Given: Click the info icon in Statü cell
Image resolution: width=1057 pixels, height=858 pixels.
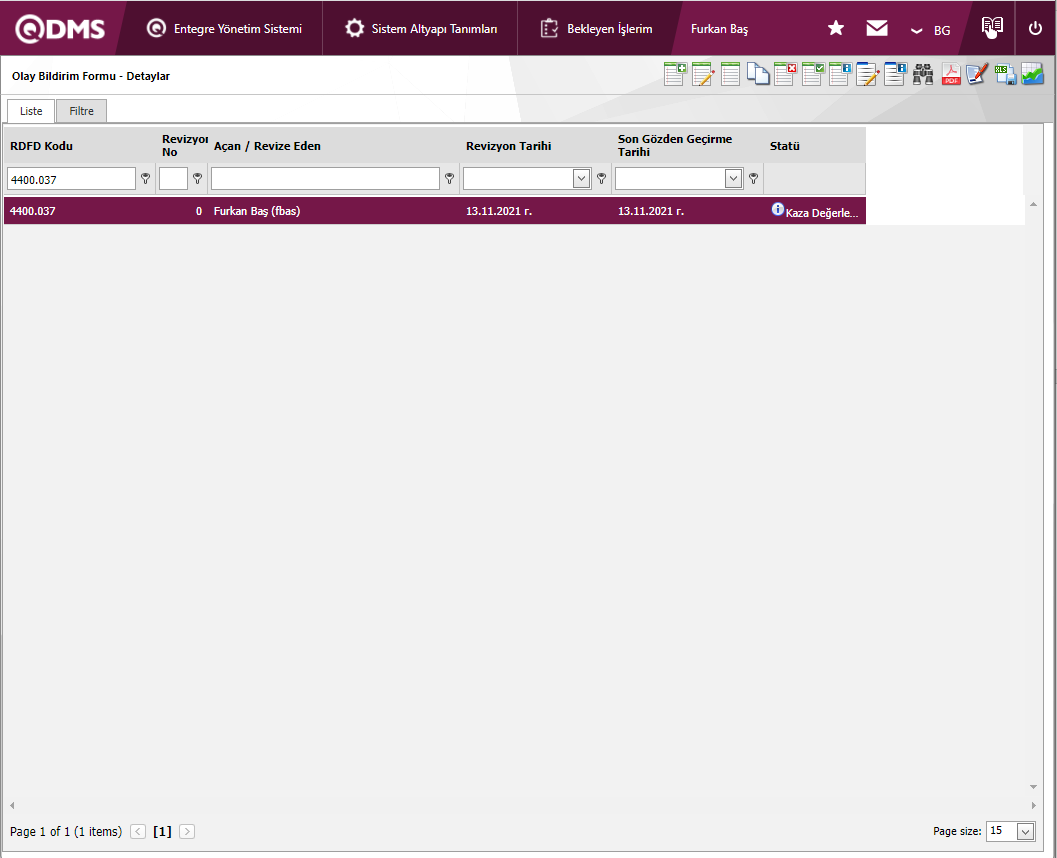Looking at the screenshot, I should coord(777,209).
